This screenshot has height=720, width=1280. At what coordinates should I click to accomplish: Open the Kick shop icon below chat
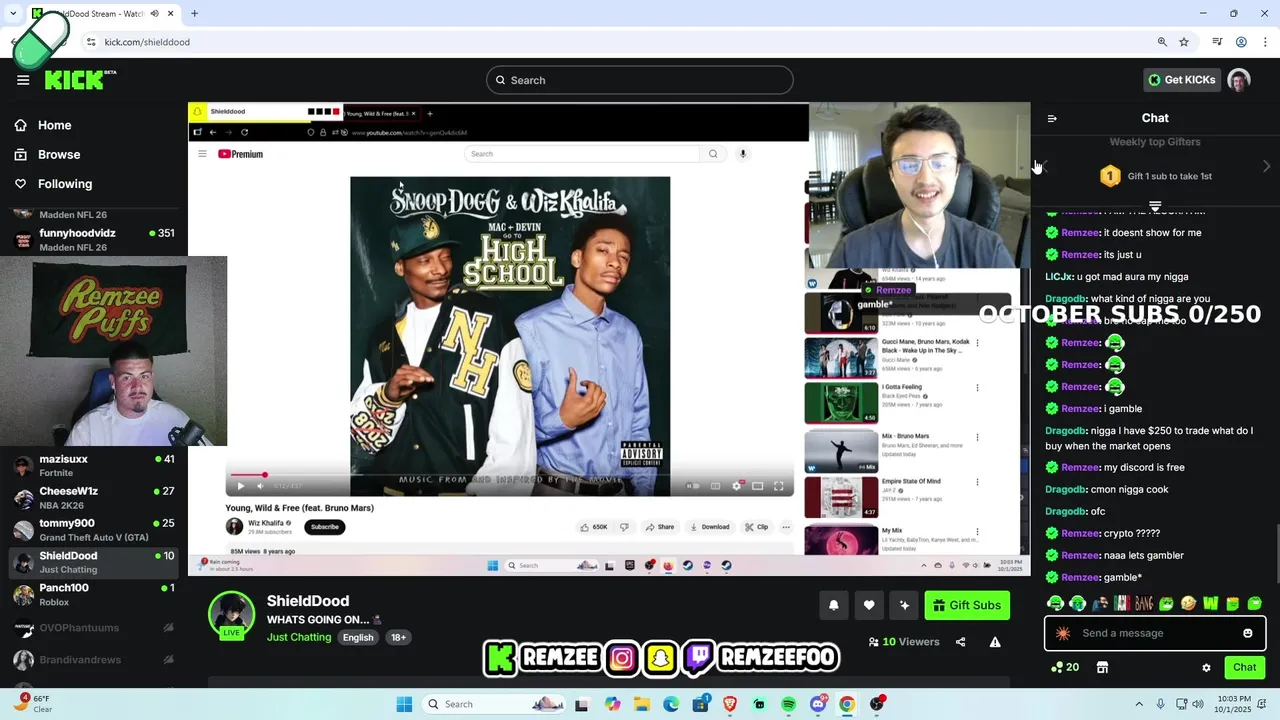(1102, 667)
